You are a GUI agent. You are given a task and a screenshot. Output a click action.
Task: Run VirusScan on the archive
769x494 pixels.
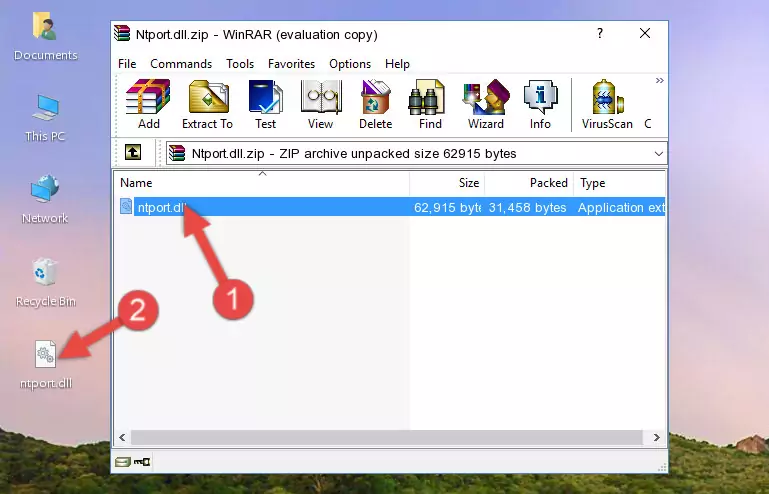pos(607,104)
